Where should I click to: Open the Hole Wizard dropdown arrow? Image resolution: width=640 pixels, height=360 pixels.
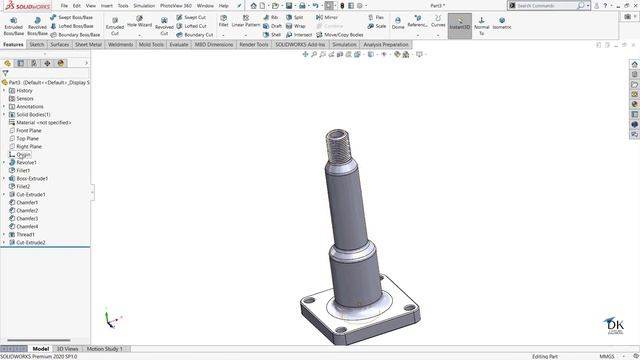click(139, 36)
